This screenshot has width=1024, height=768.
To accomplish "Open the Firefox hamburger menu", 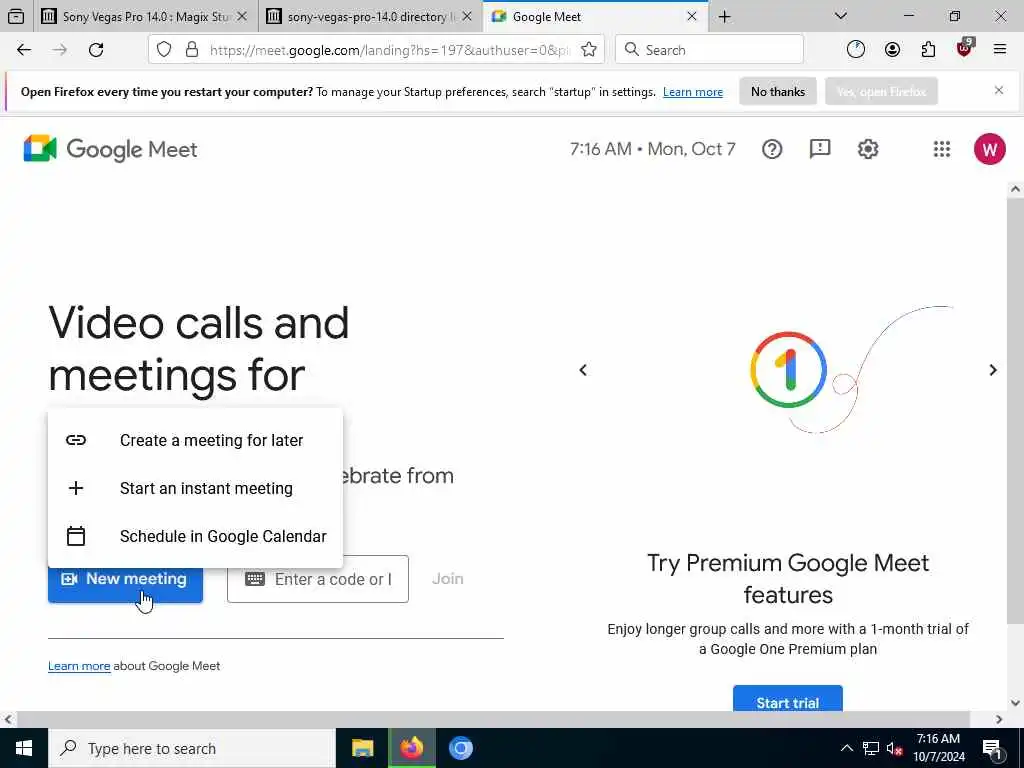I will tap(999, 50).
